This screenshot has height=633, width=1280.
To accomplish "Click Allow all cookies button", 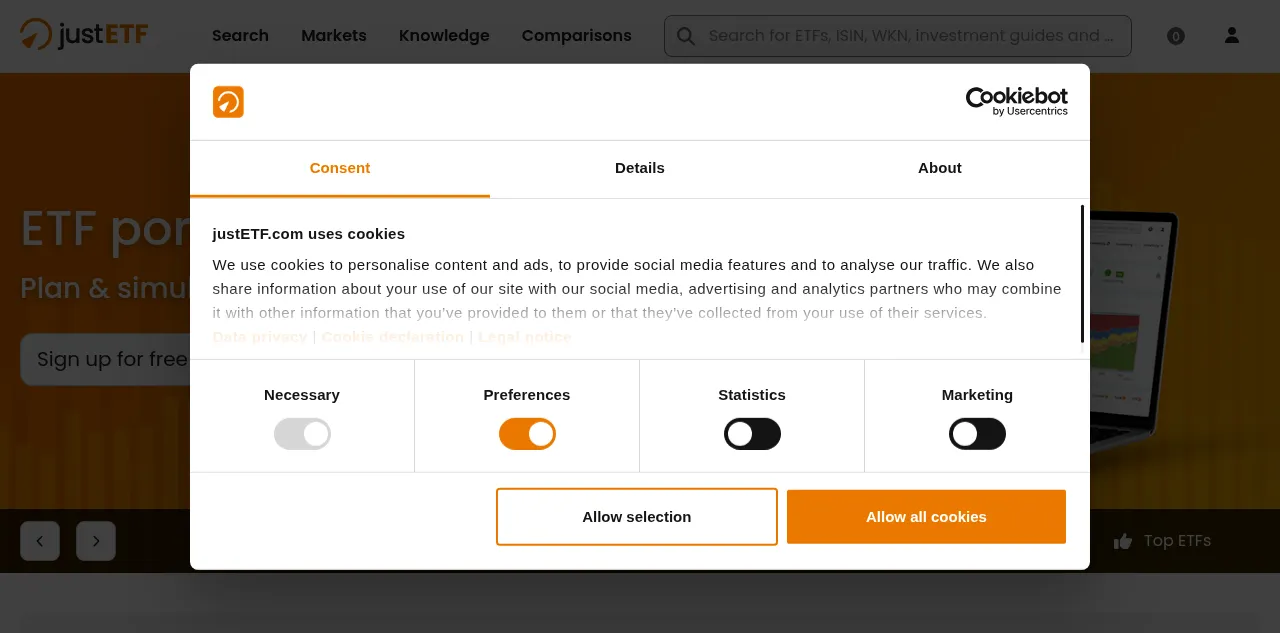I will (926, 517).
